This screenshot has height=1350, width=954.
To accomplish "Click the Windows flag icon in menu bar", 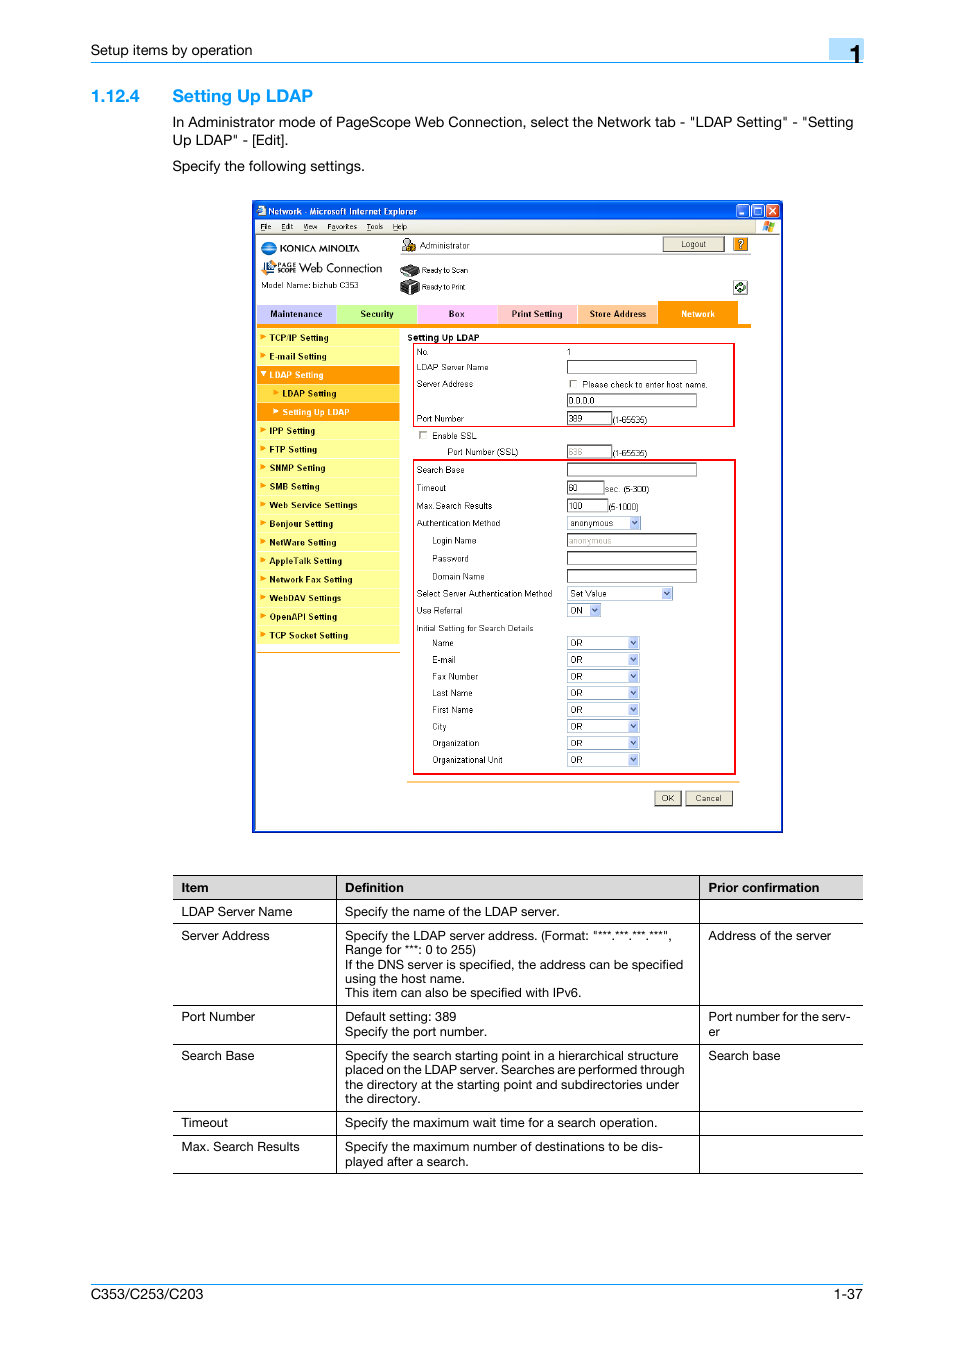I will coord(769,227).
